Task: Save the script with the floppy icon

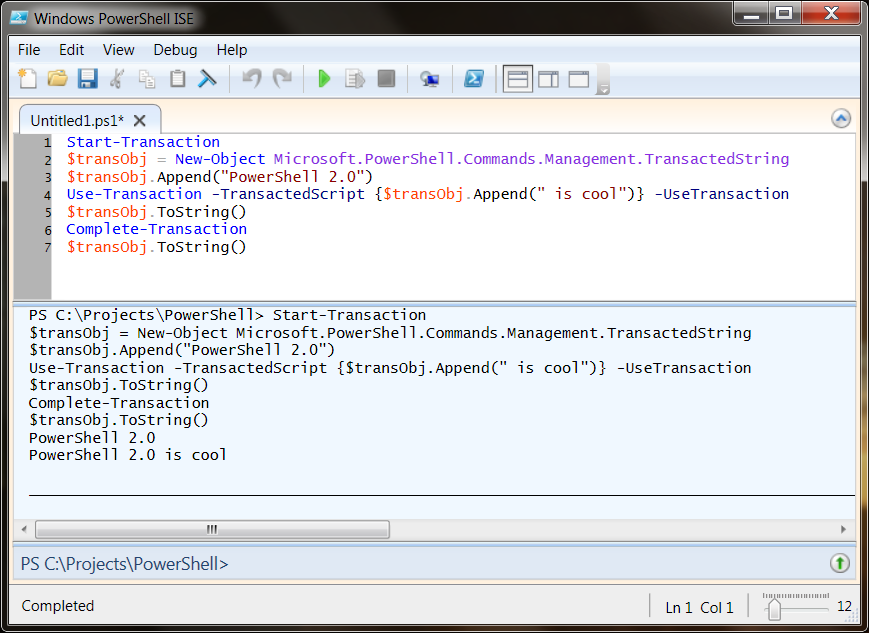Action: tap(87, 79)
